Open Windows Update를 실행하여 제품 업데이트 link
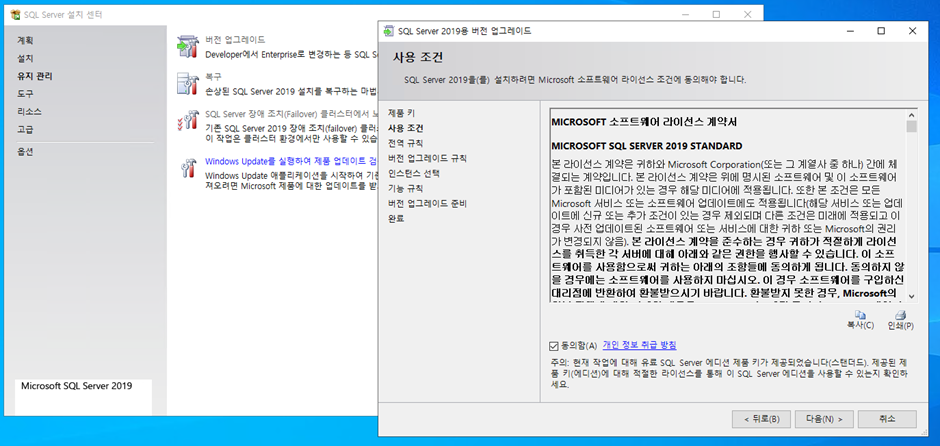 pyautogui.click(x=291, y=161)
